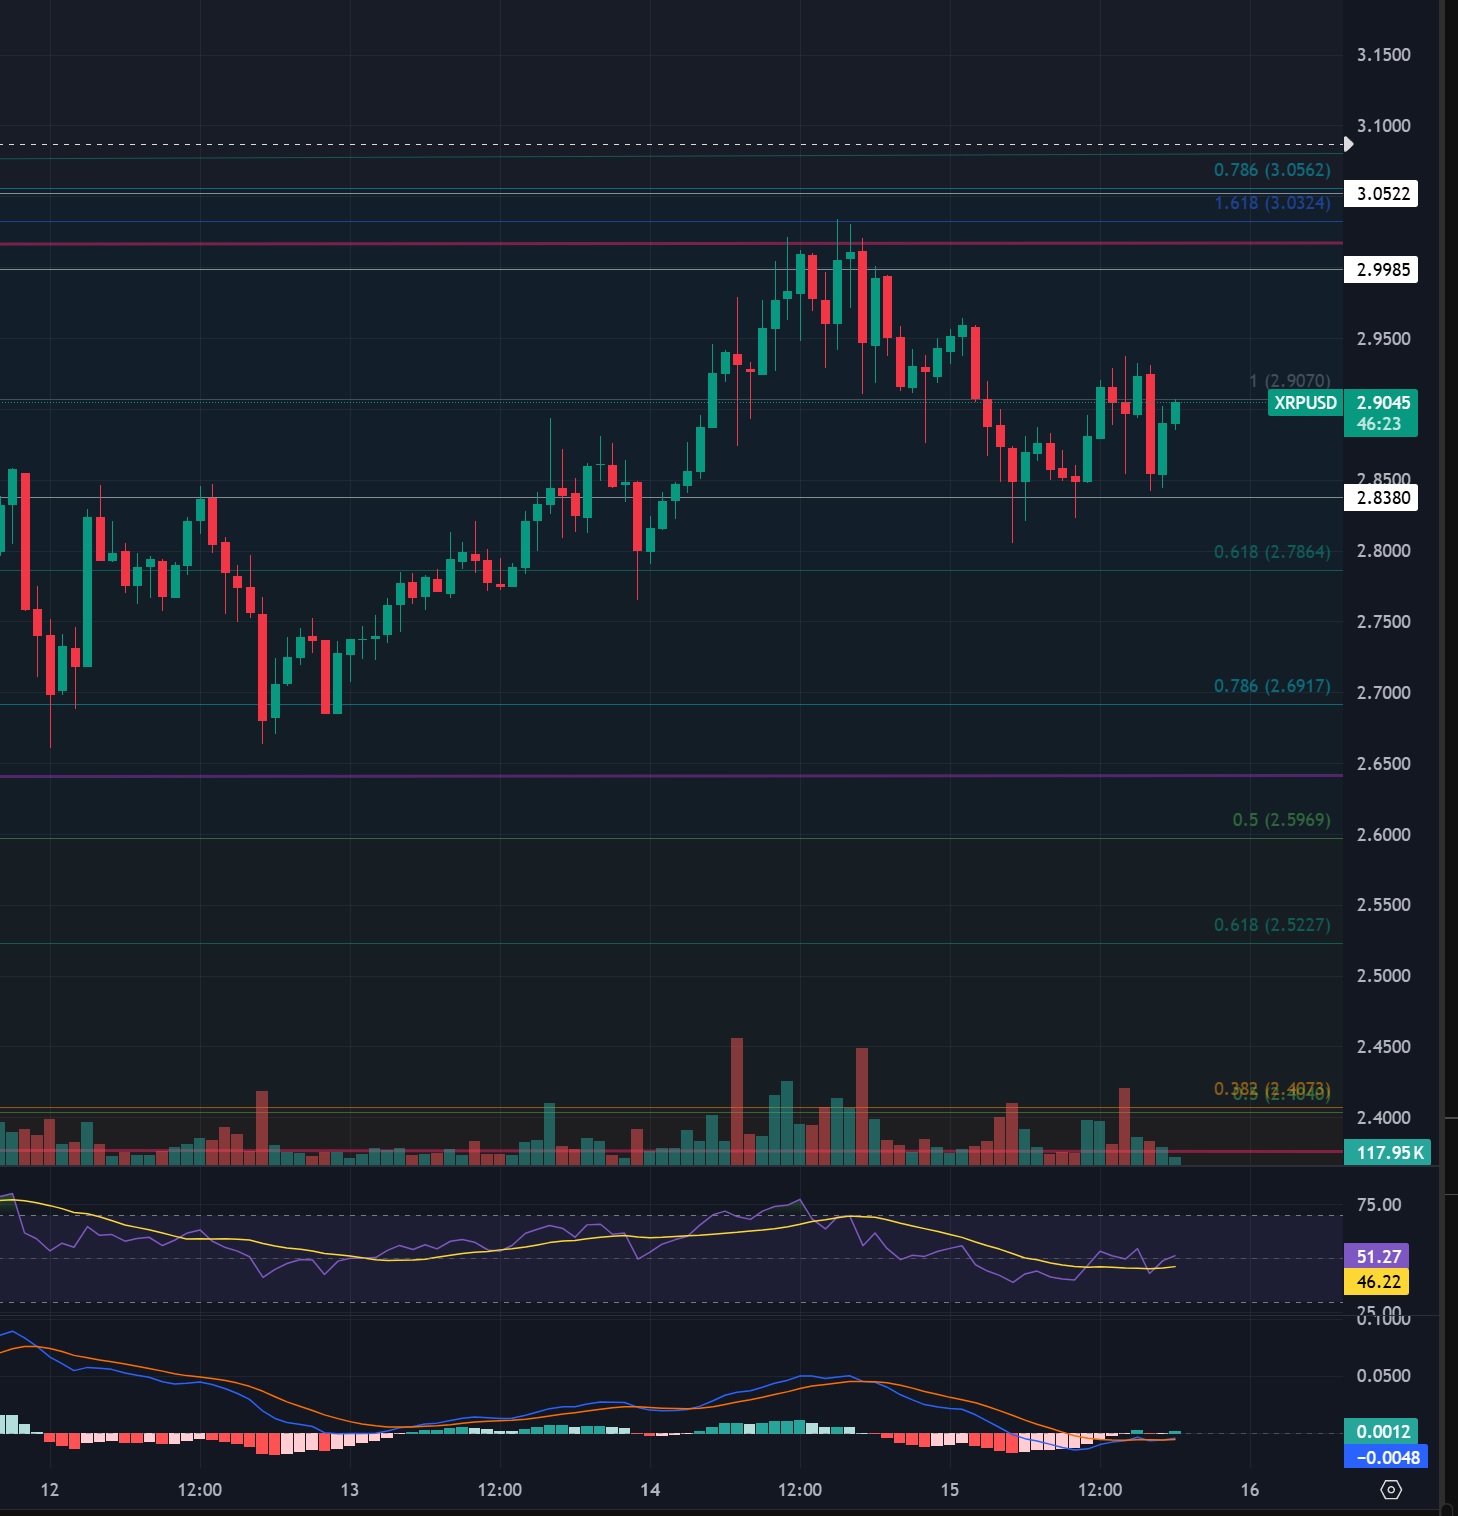This screenshot has height=1516, width=1458.
Task: Click the 1.618 (3.0324) Fibonacci label
Action: tap(1272, 203)
